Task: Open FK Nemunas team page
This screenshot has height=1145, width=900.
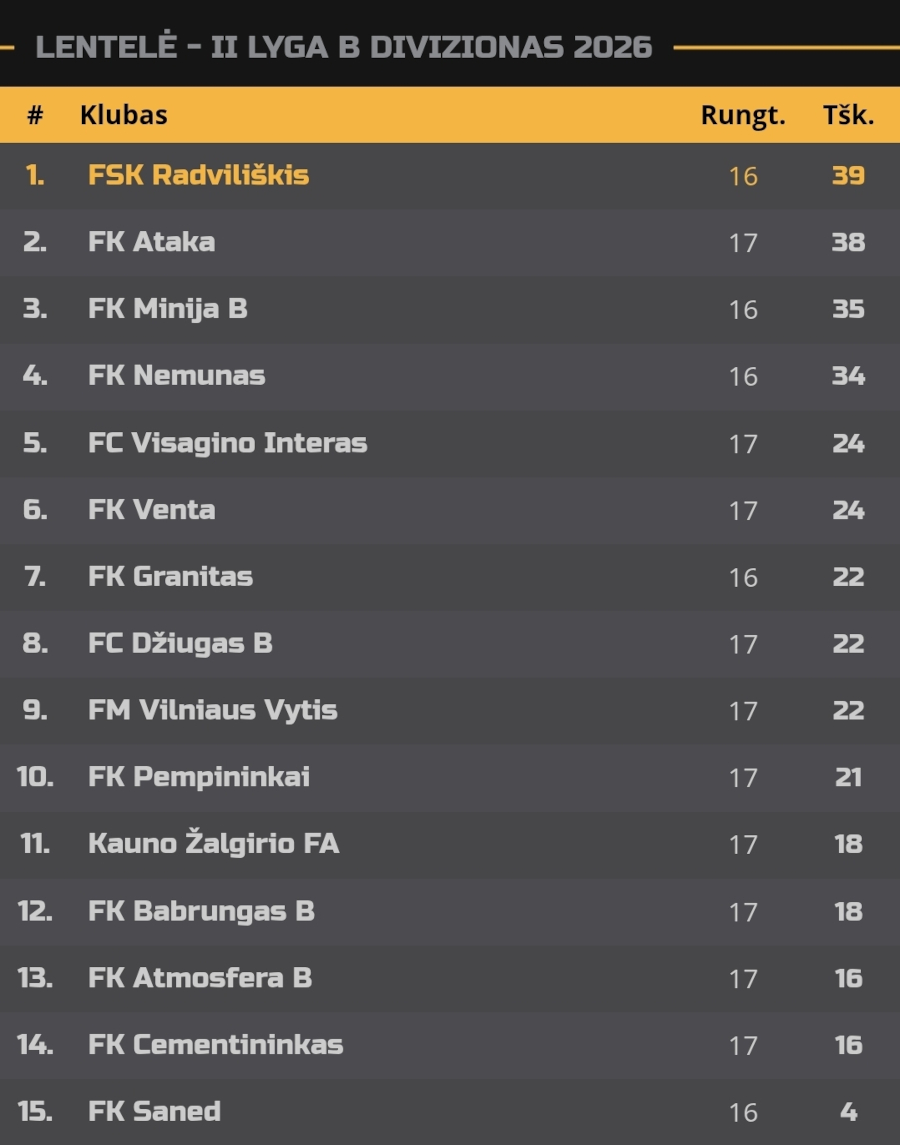Action: point(176,375)
